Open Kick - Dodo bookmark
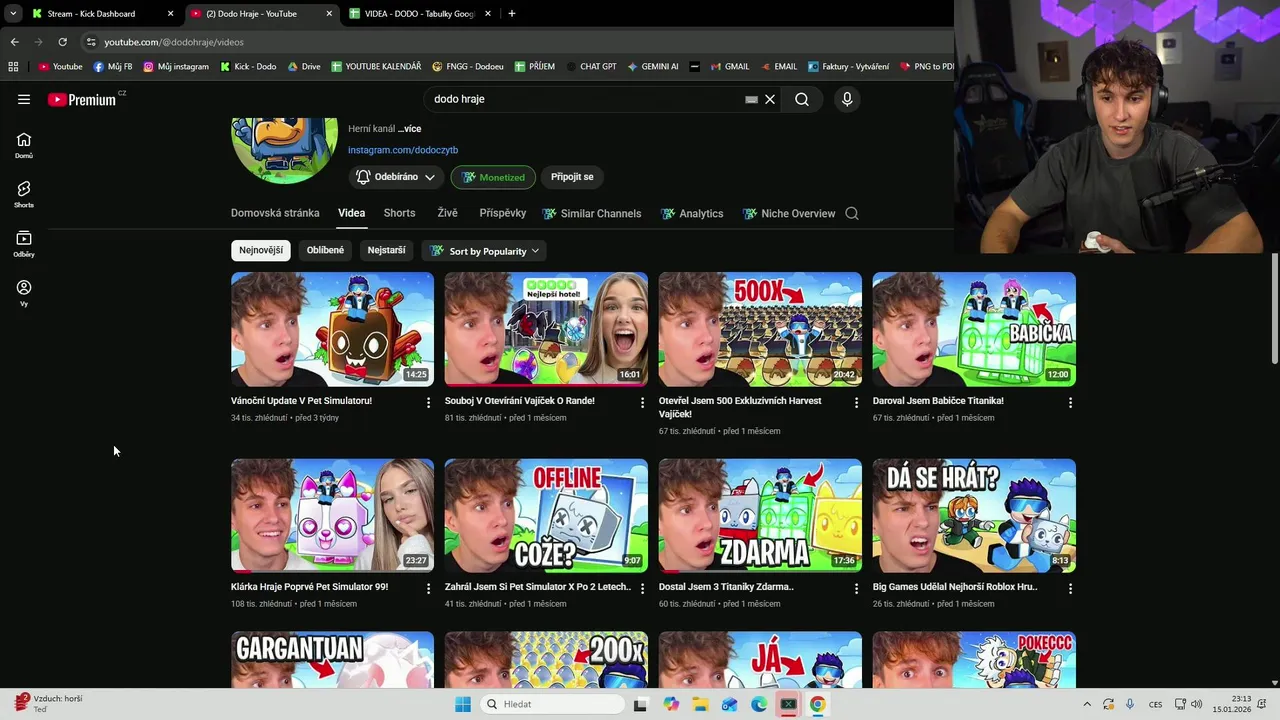Screen dimensions: 1280x720 [248, 67]
